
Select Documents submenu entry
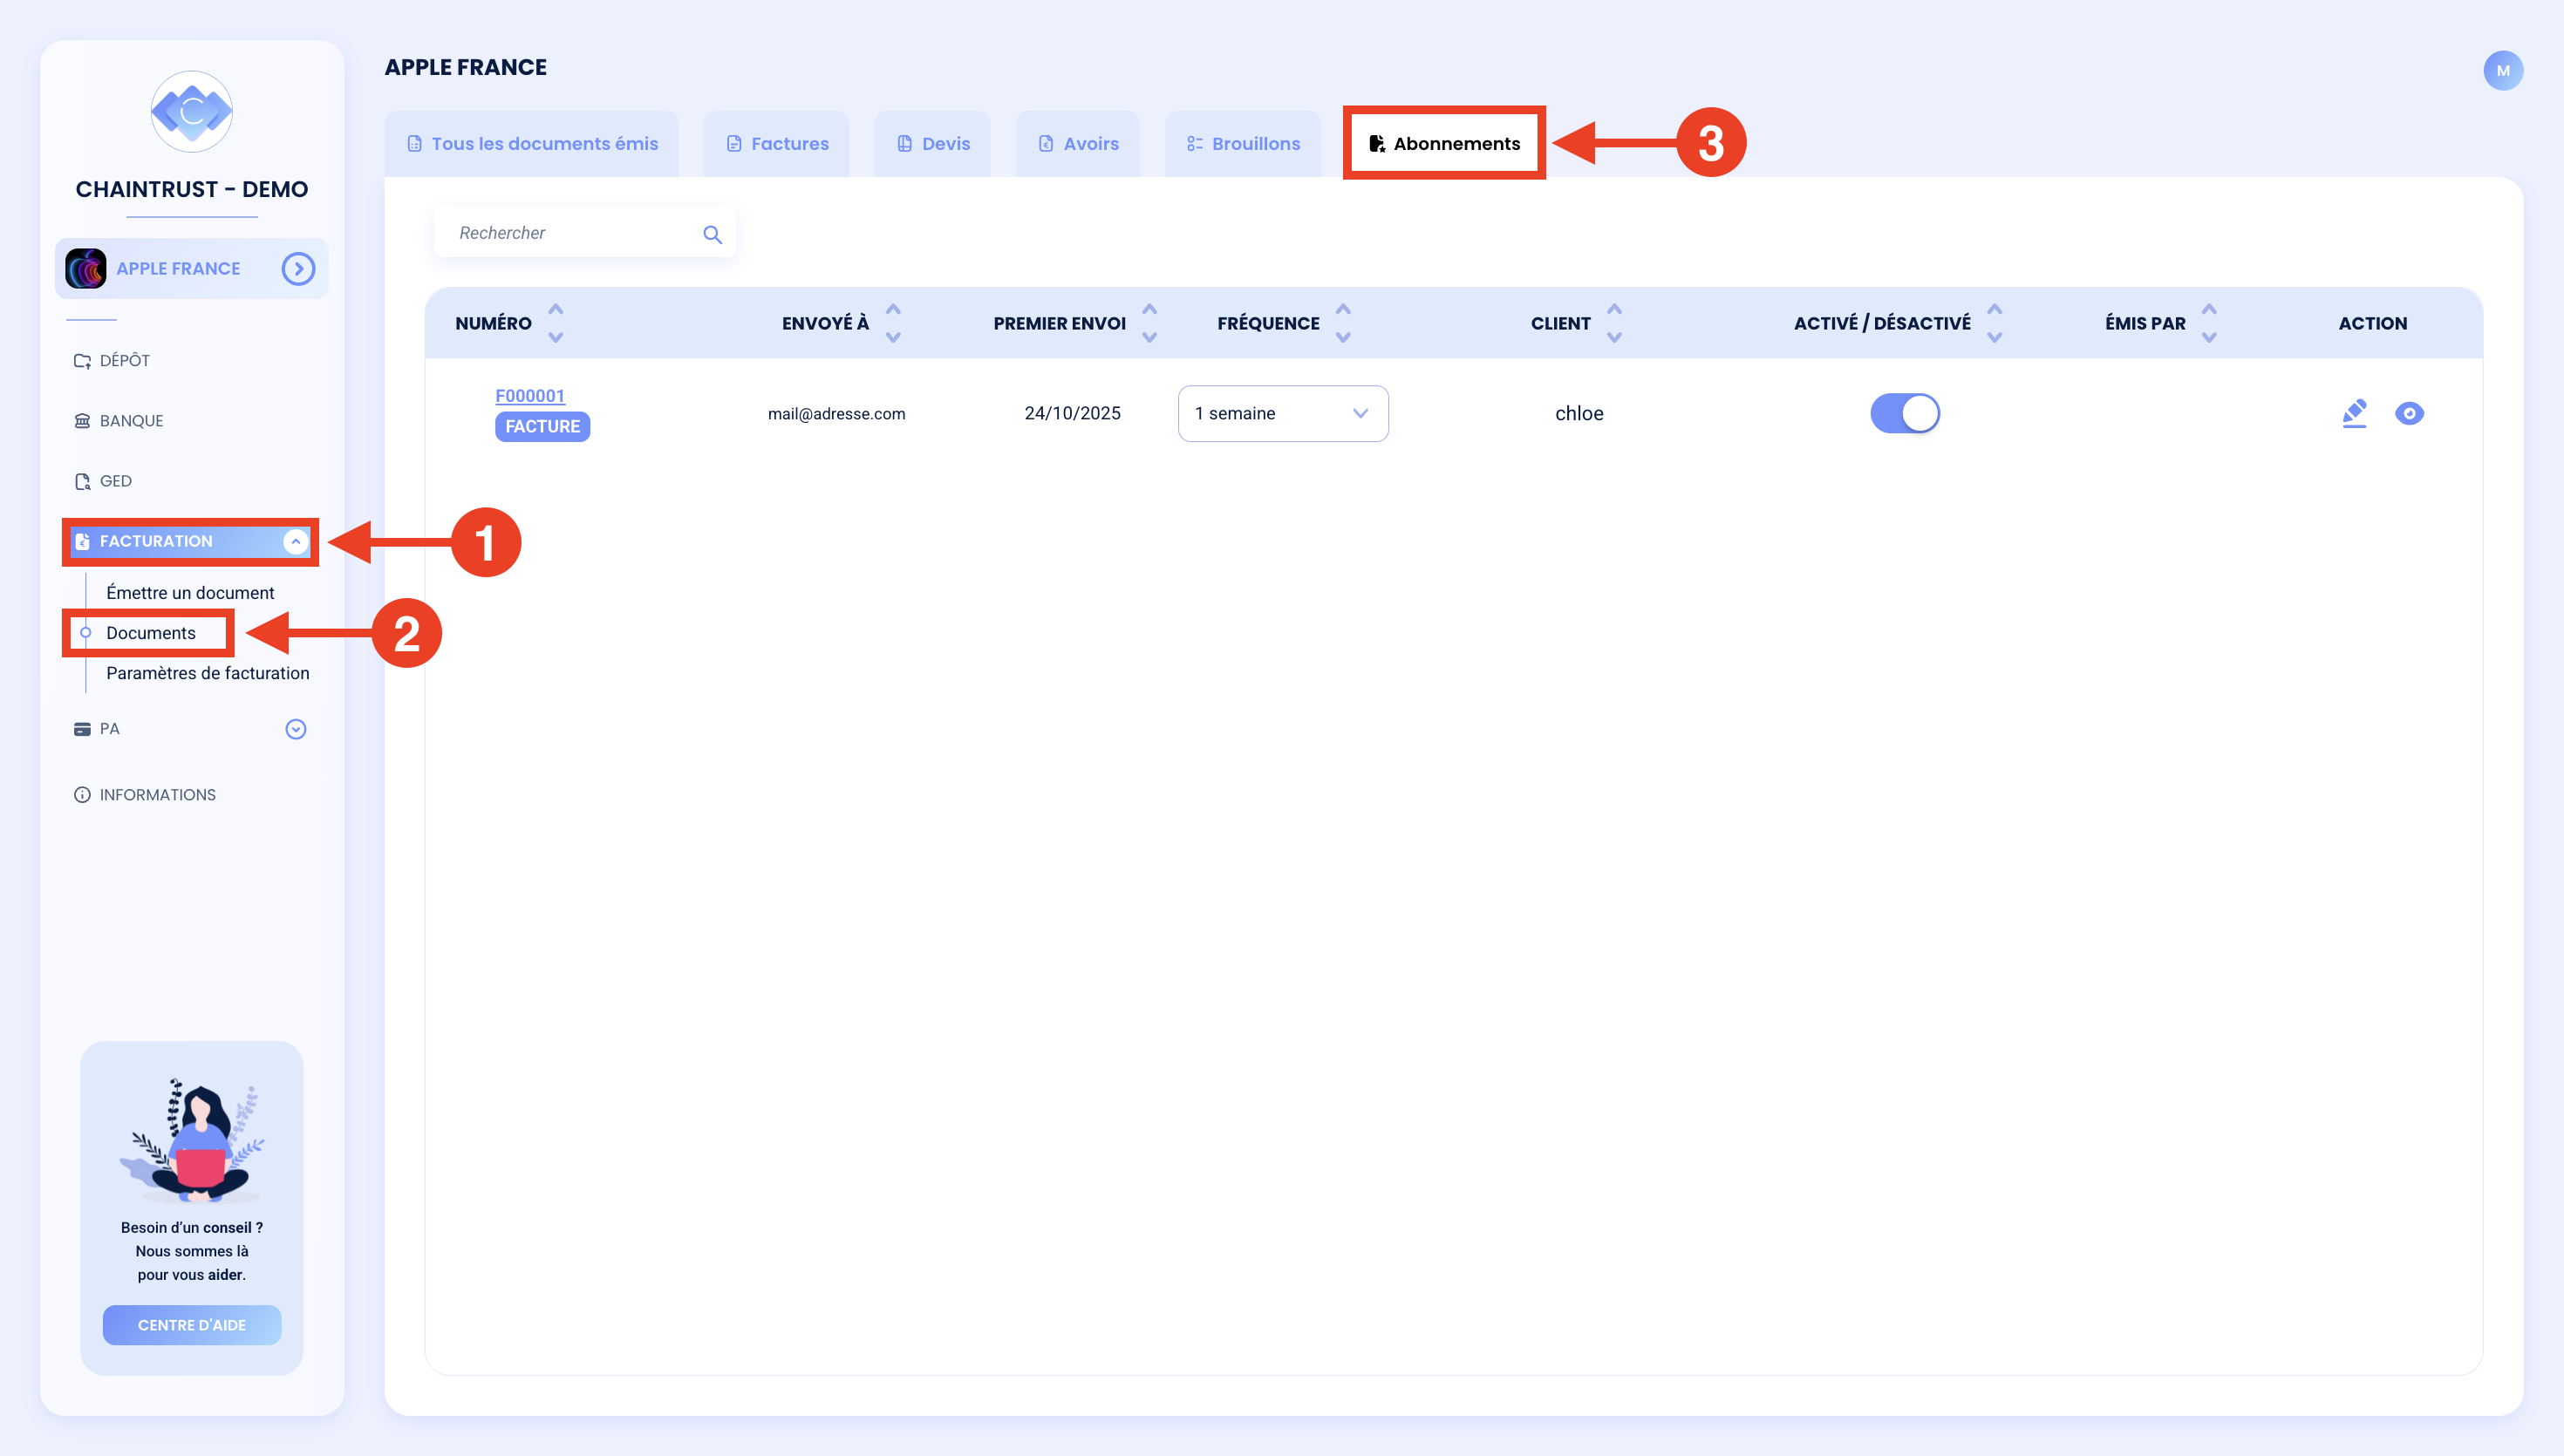(x=151, y=633)
